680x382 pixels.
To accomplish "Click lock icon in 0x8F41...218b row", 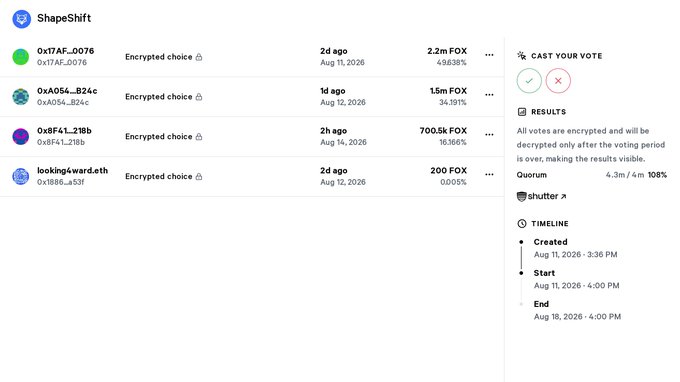I will tap(199, 137).
